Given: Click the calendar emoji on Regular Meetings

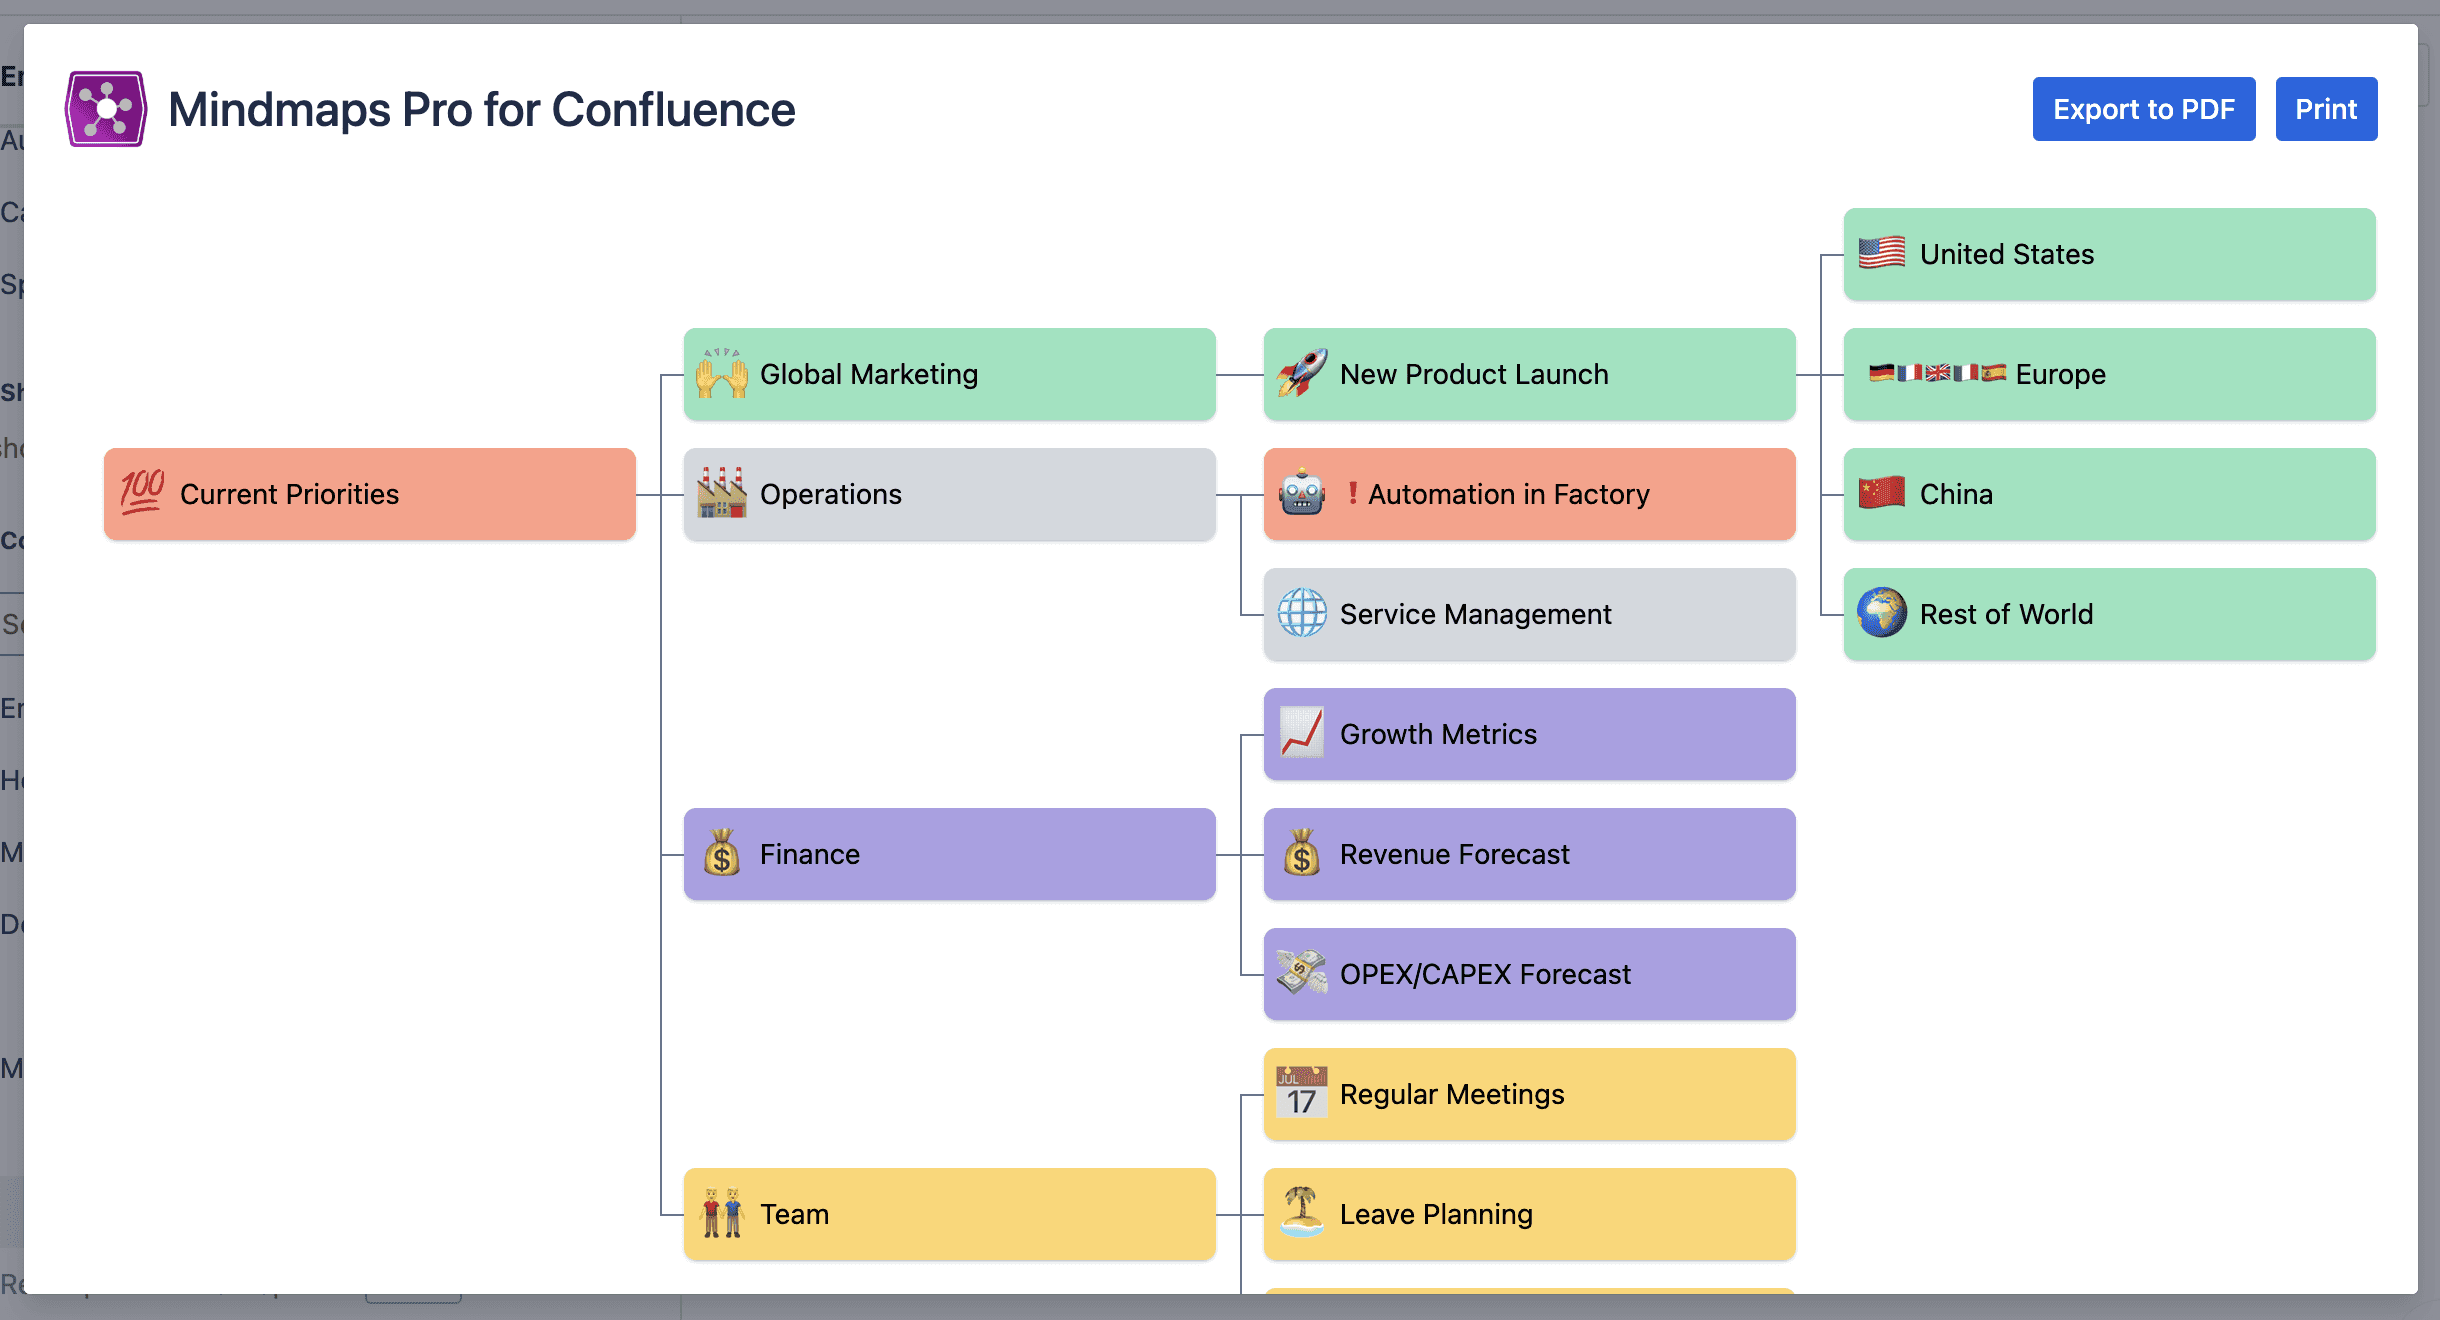Looking at the screenshot, I should pos(1302,1092).
